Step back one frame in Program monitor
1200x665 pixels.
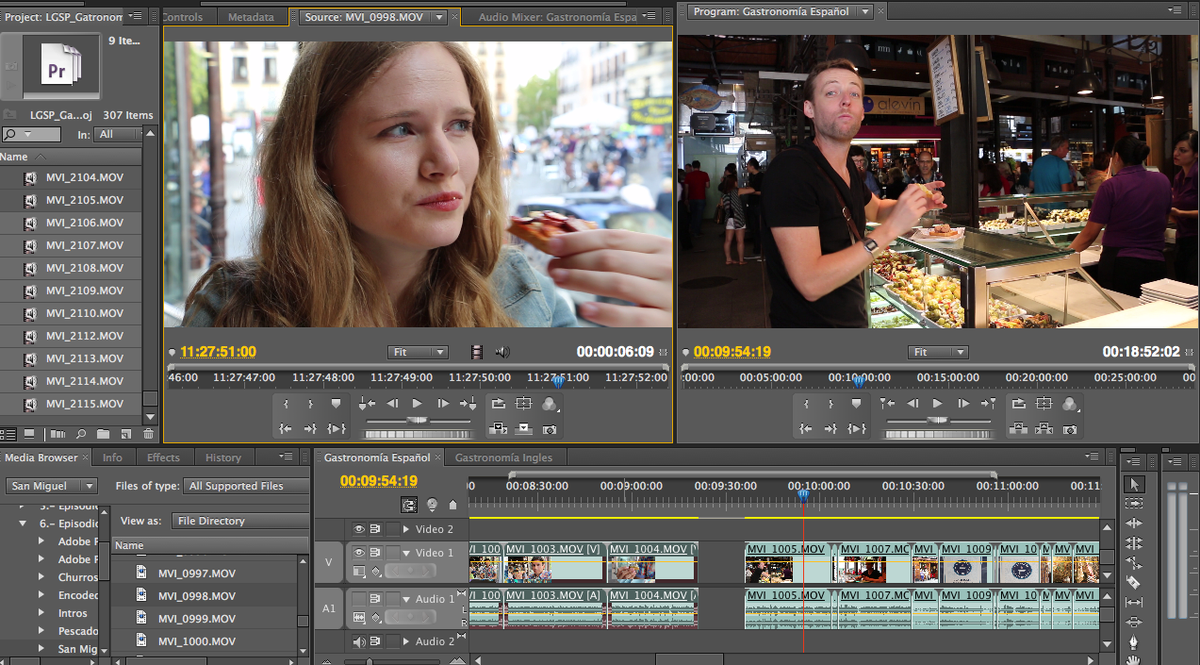tap(912, 404)
